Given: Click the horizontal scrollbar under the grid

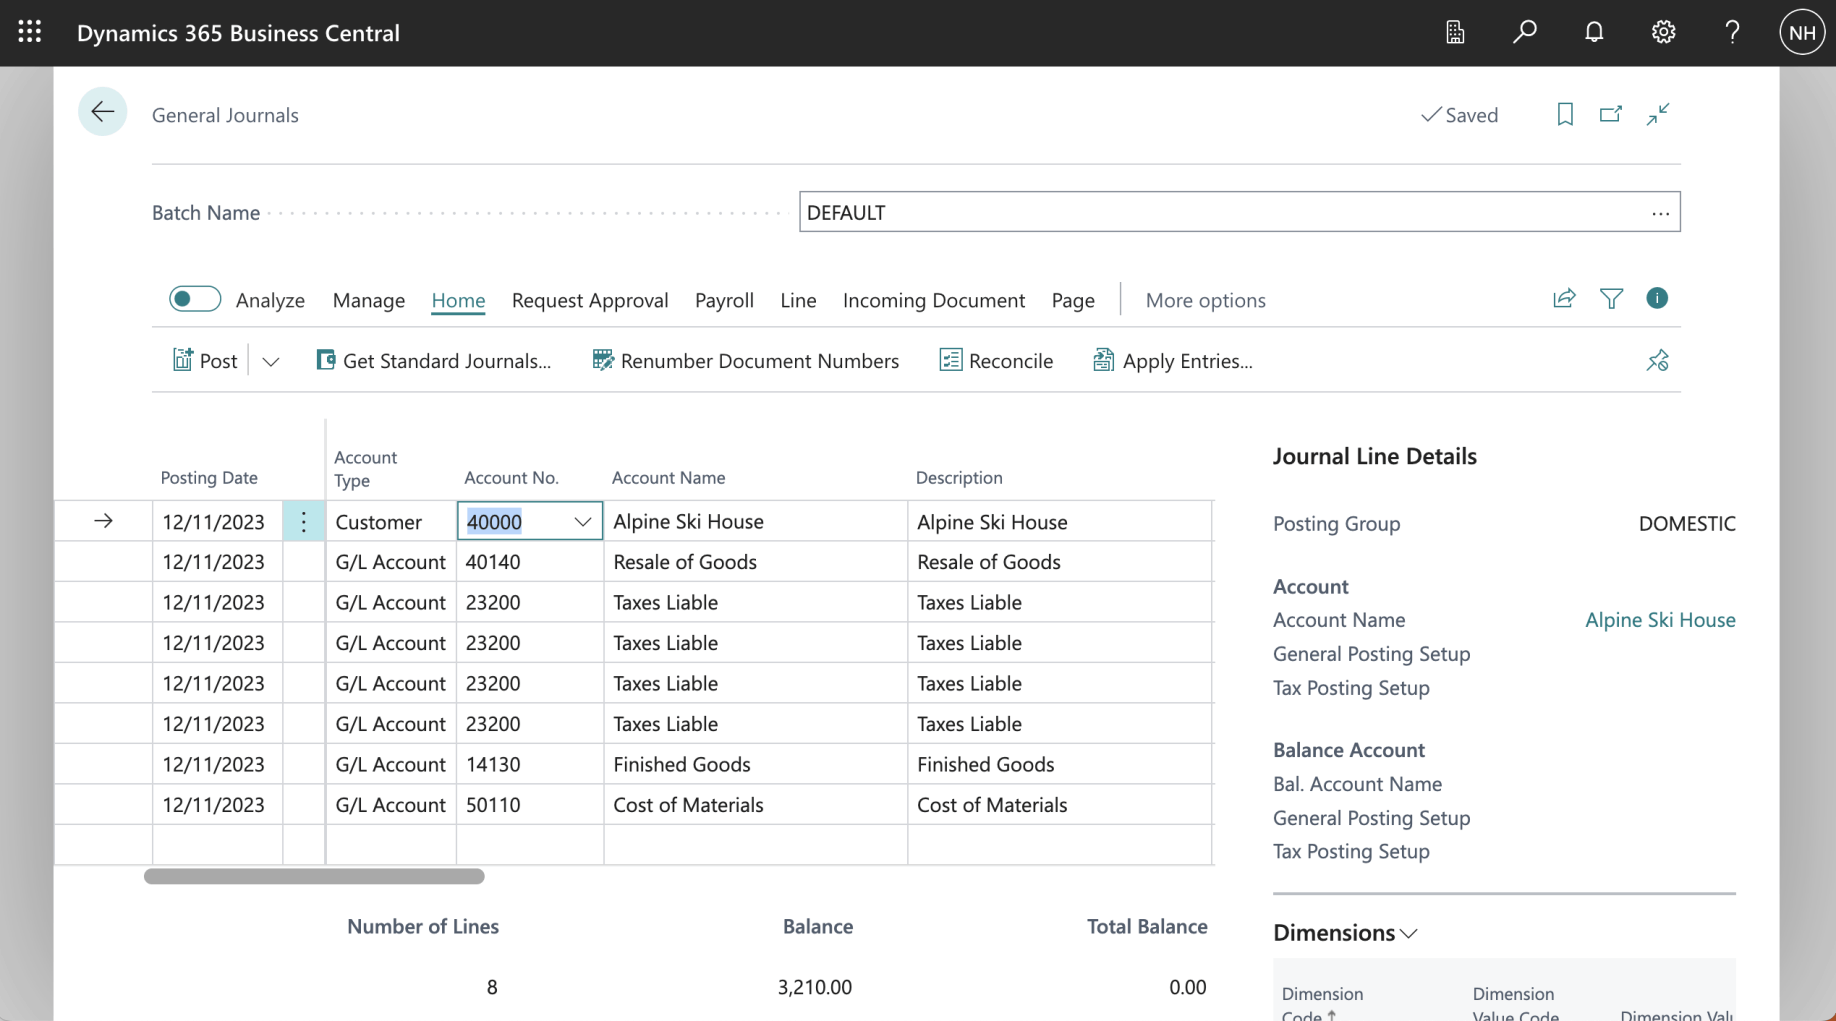Looking at the screenshot, I should (314, 877).
